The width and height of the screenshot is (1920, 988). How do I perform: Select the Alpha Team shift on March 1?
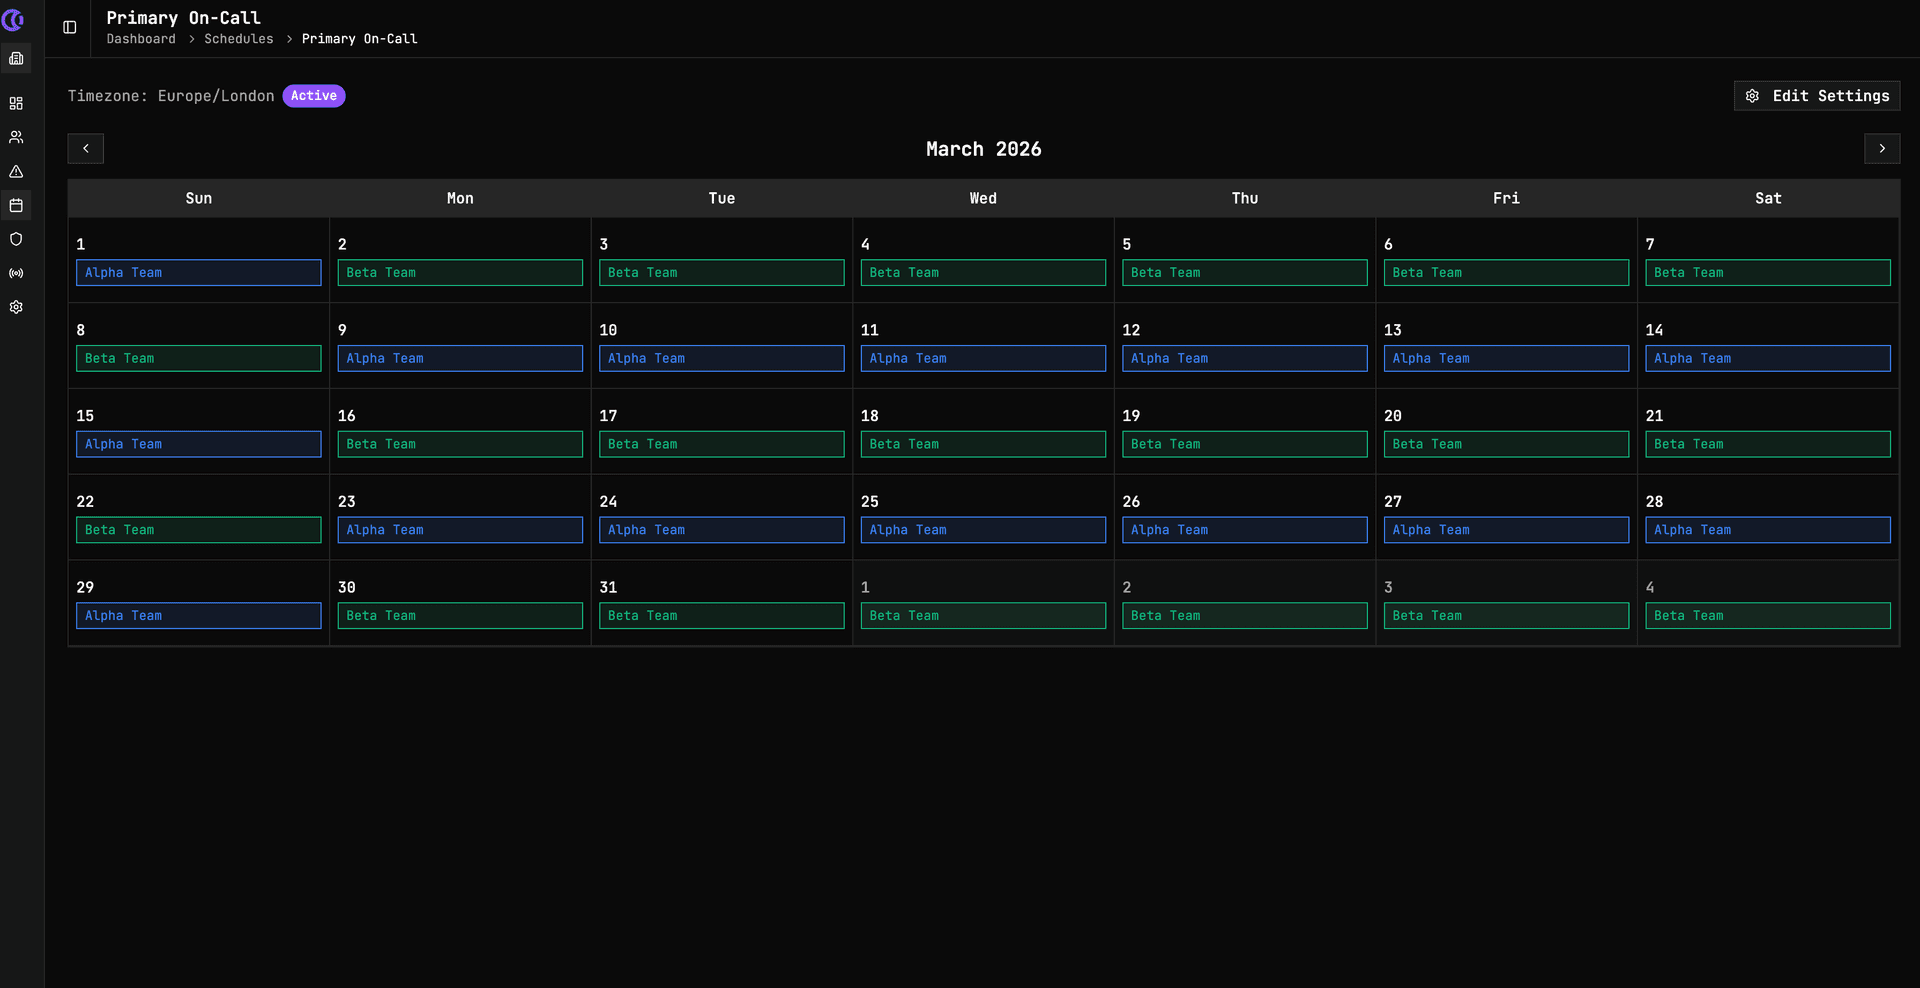pyautogui.click(x=198, y=272)
